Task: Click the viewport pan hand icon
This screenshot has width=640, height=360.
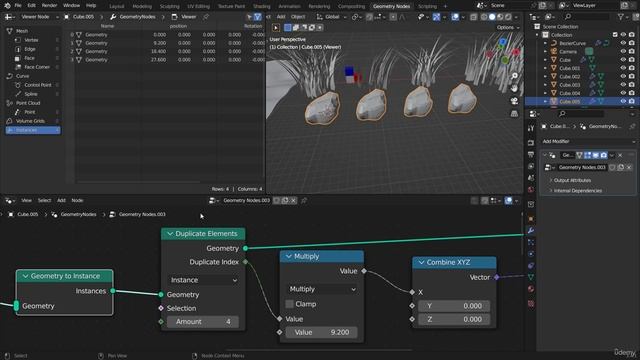Action: [x=514, y=88]
